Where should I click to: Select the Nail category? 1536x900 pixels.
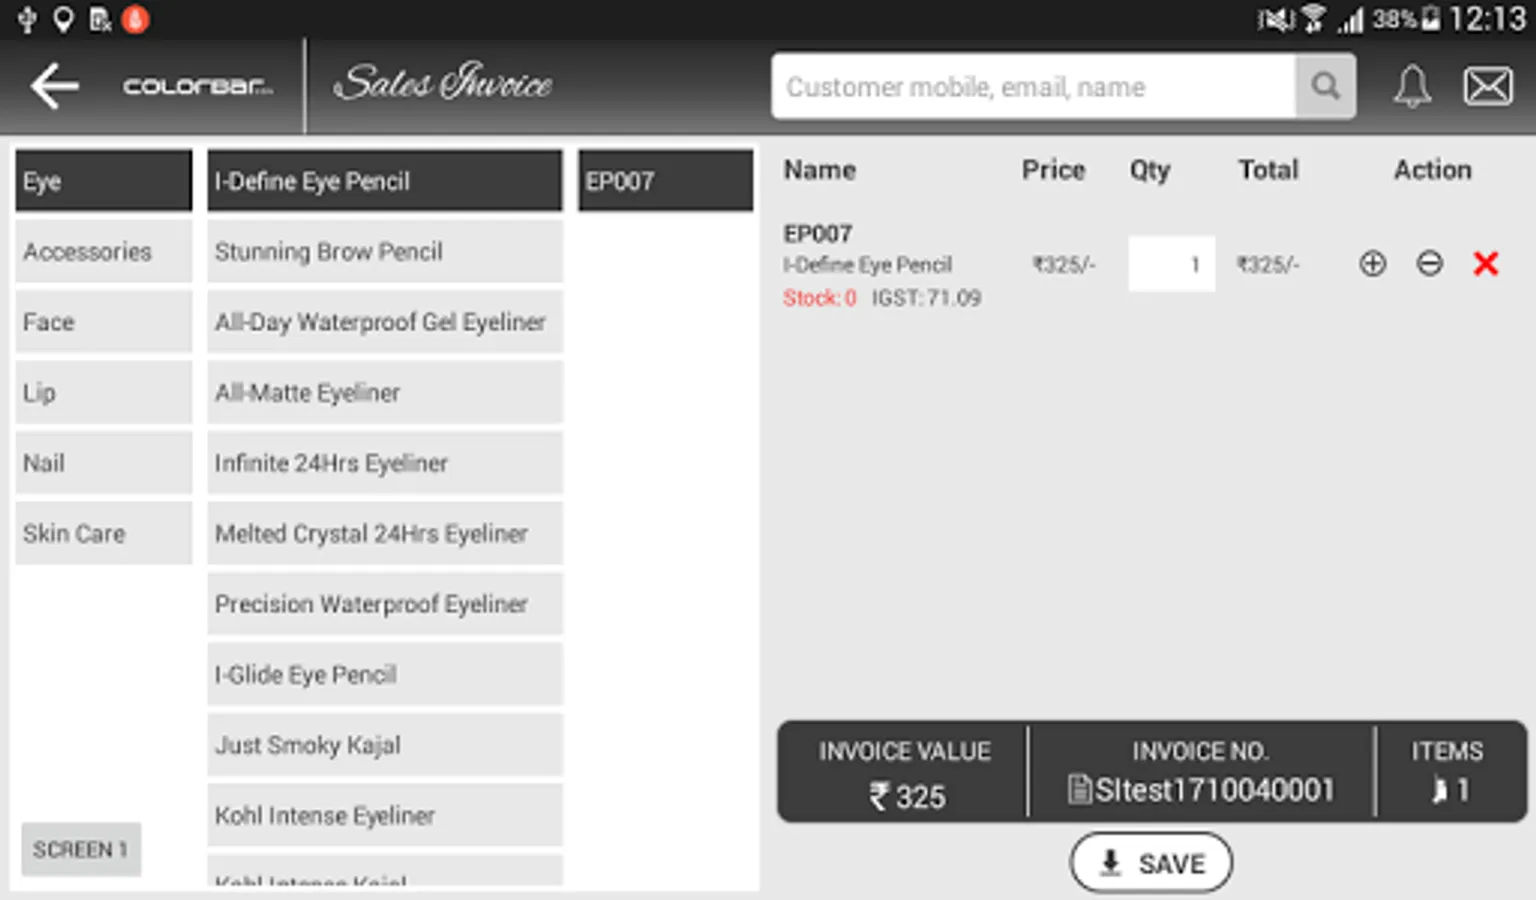[104, 463]
